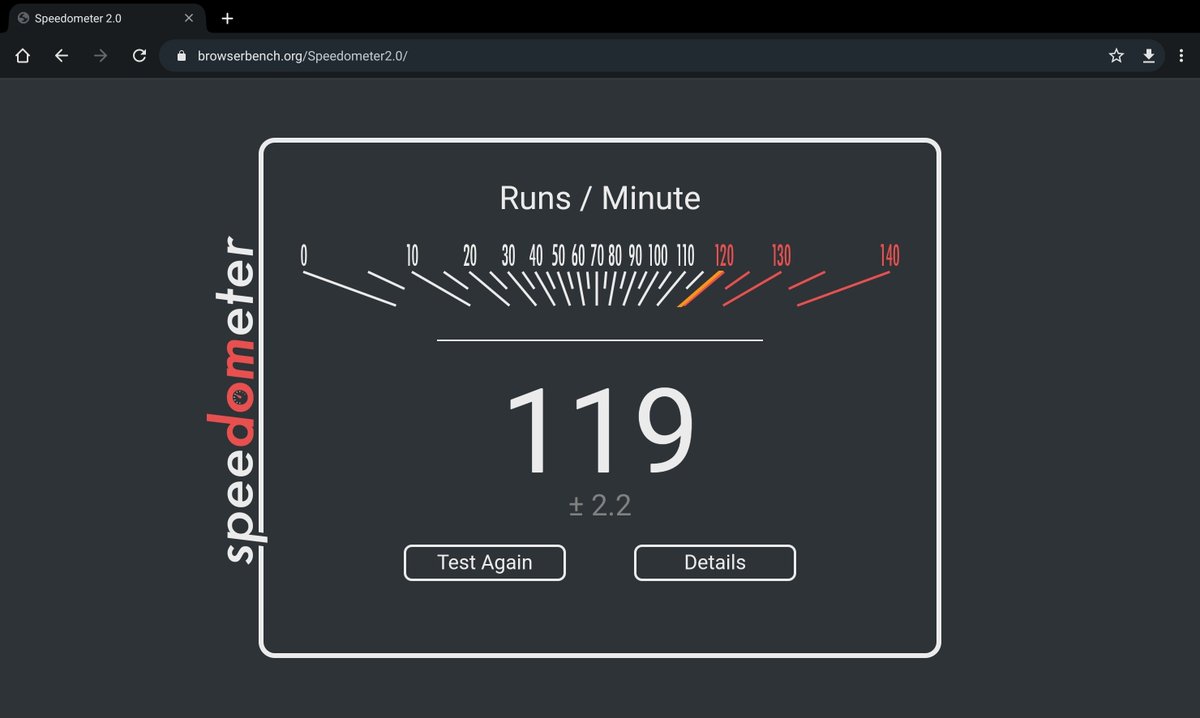The width and height of the screenshot is (1200, 718).
Task: Click the 120 label on gauge
Action: point(724,256)
